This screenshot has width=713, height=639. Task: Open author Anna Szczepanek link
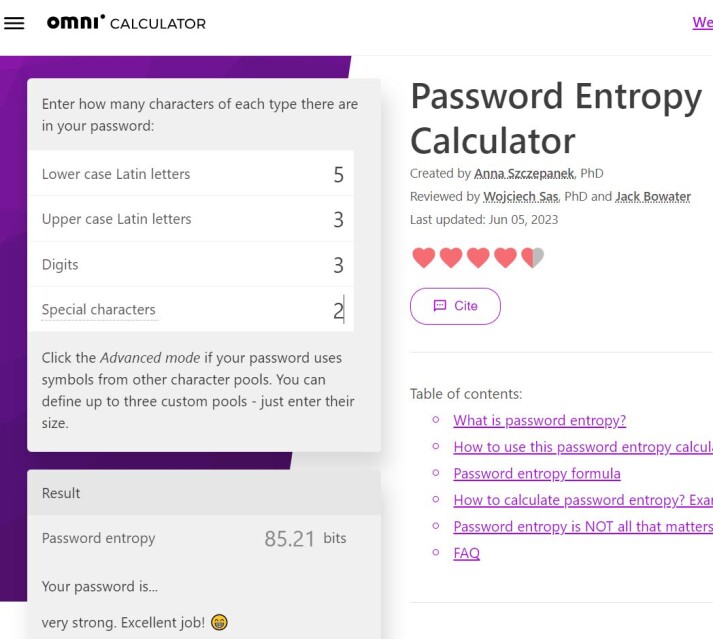click(524, 173)
